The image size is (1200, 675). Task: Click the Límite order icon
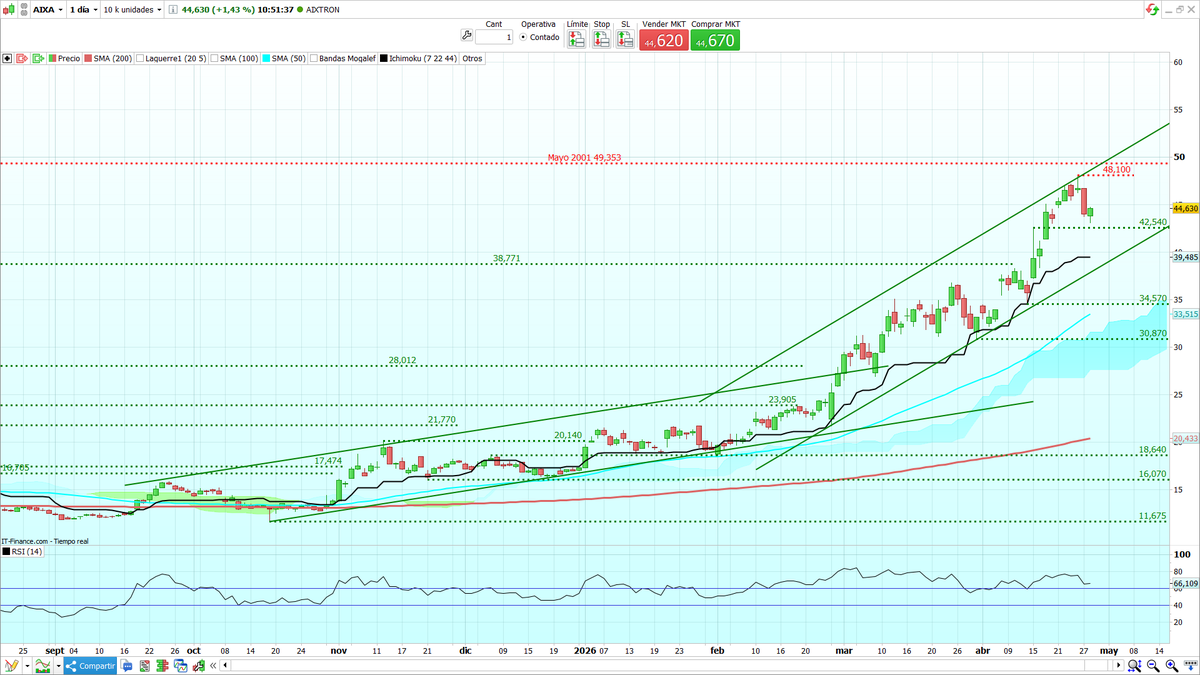tap(576, 39)
